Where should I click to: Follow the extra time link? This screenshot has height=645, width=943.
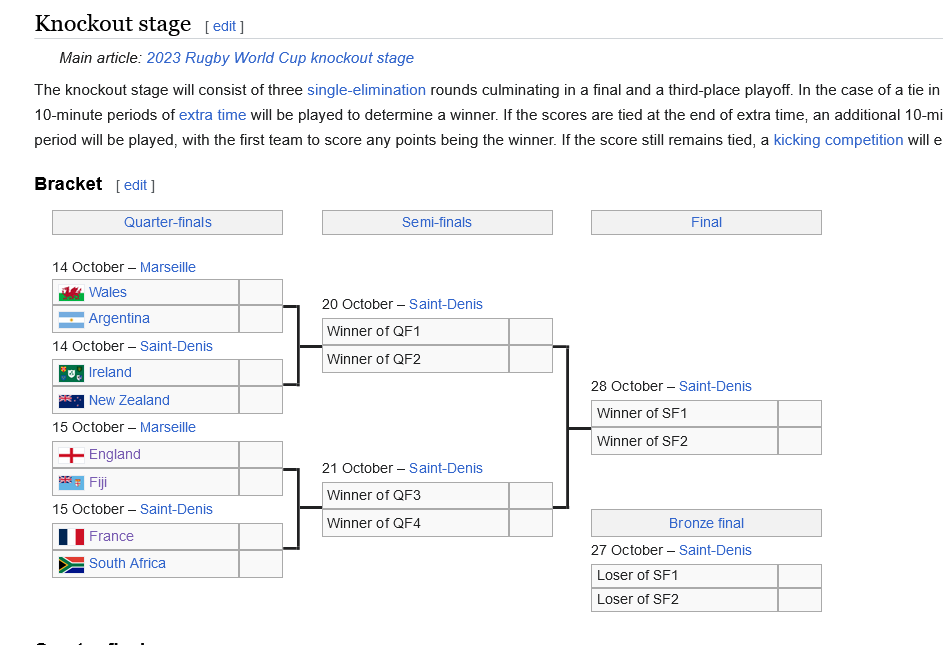(212, 115)
